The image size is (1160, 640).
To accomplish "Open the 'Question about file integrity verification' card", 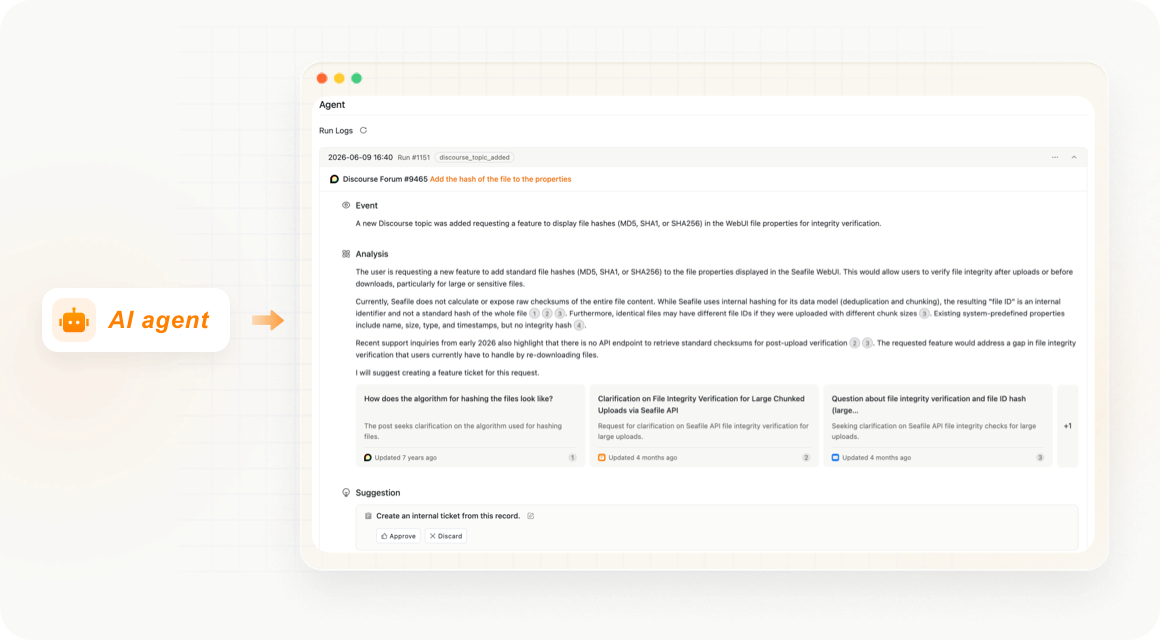I will tap(938, 426).
